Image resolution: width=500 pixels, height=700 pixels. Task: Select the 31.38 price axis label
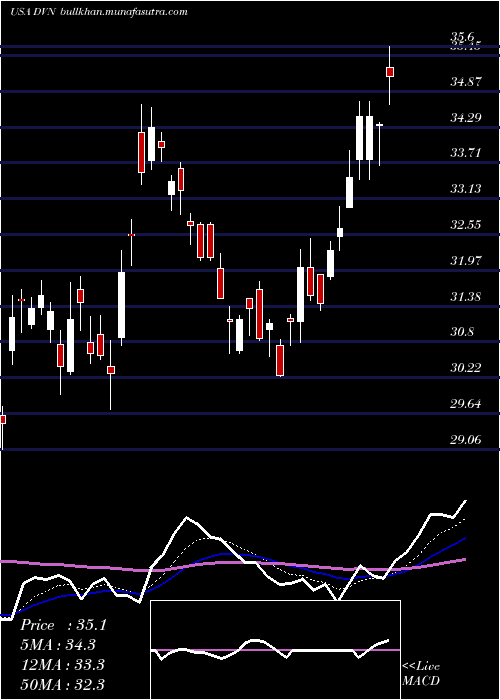[x=466, y=296]
